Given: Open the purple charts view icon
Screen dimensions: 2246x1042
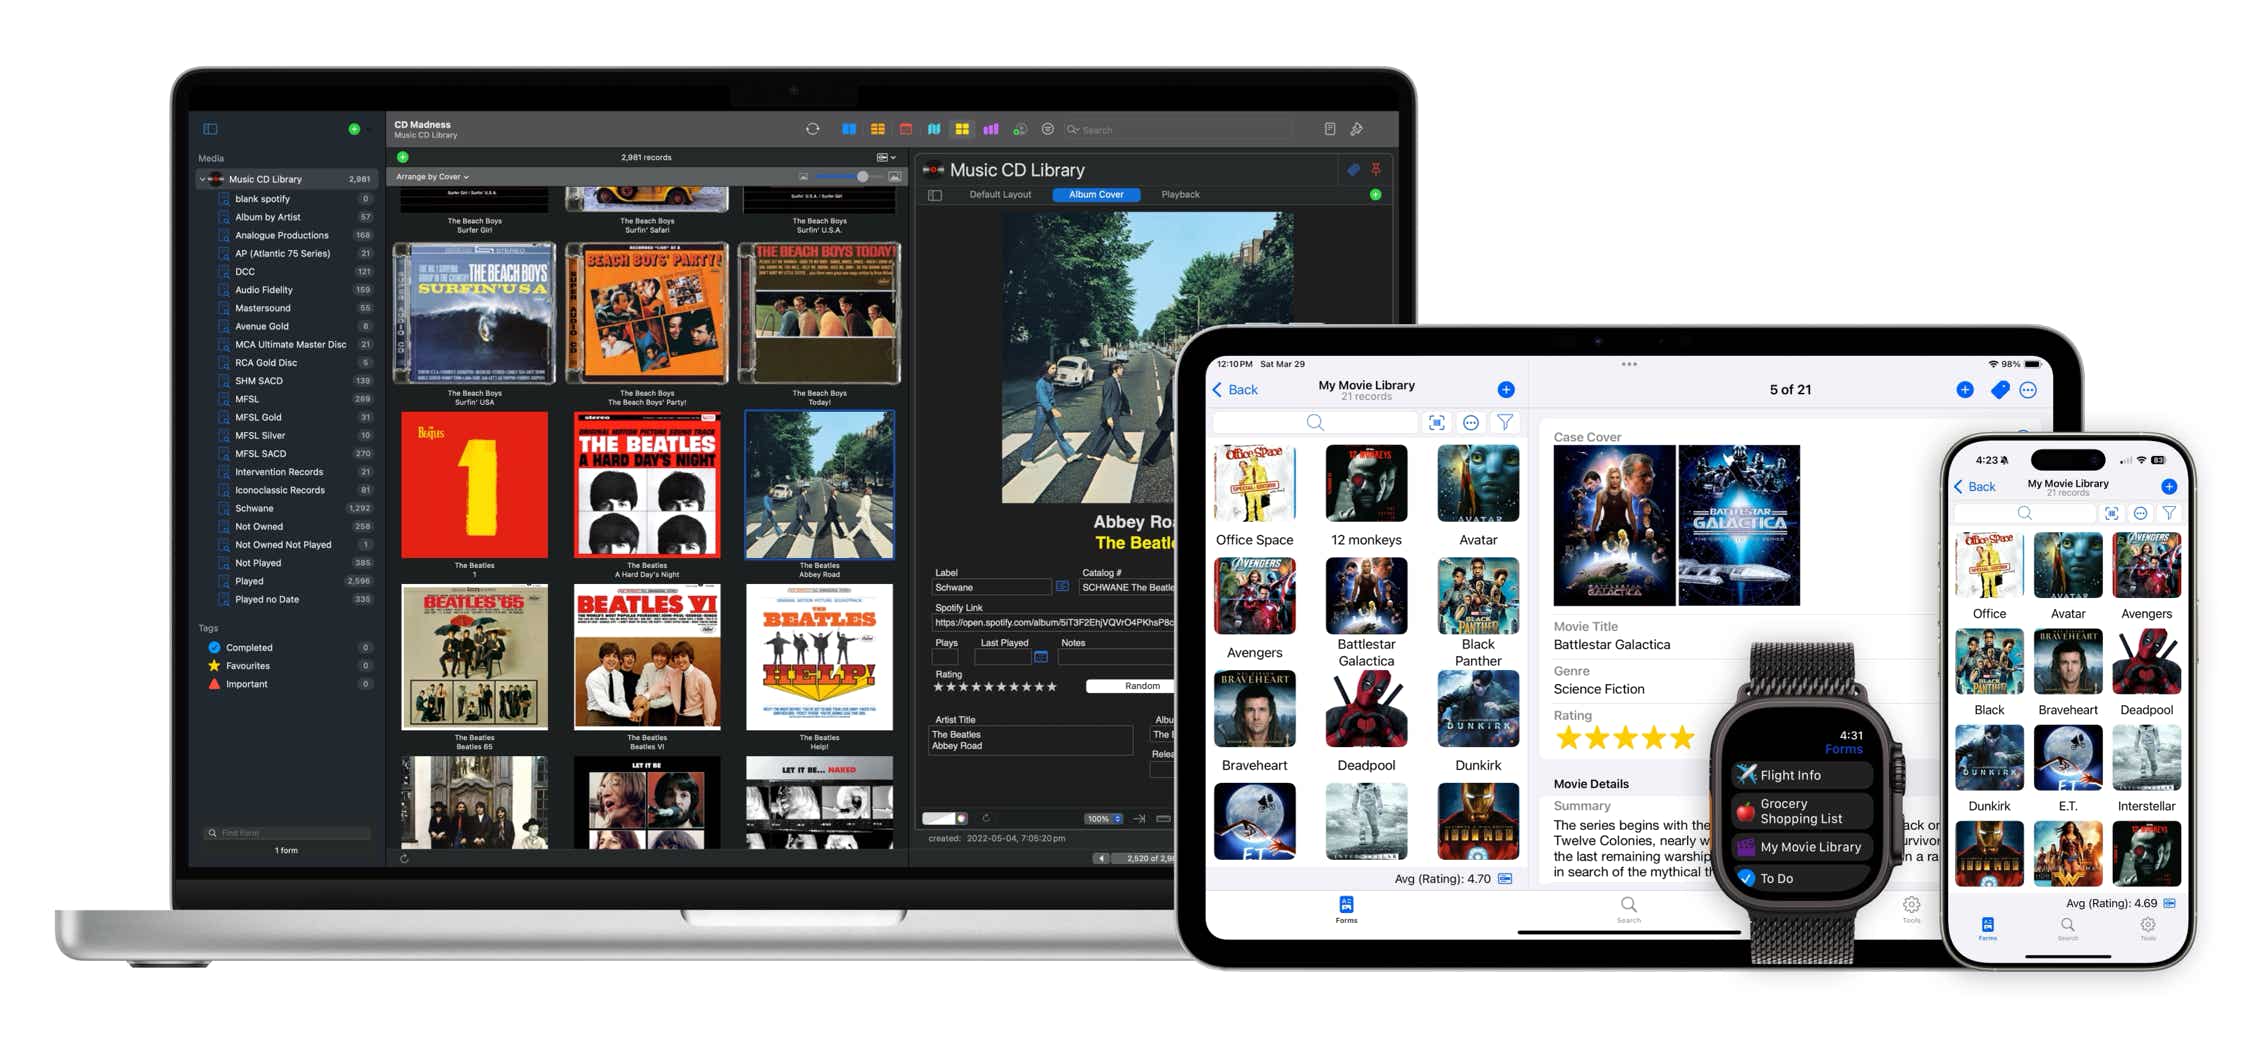Looking at the screenshot, I should (991, 129).
